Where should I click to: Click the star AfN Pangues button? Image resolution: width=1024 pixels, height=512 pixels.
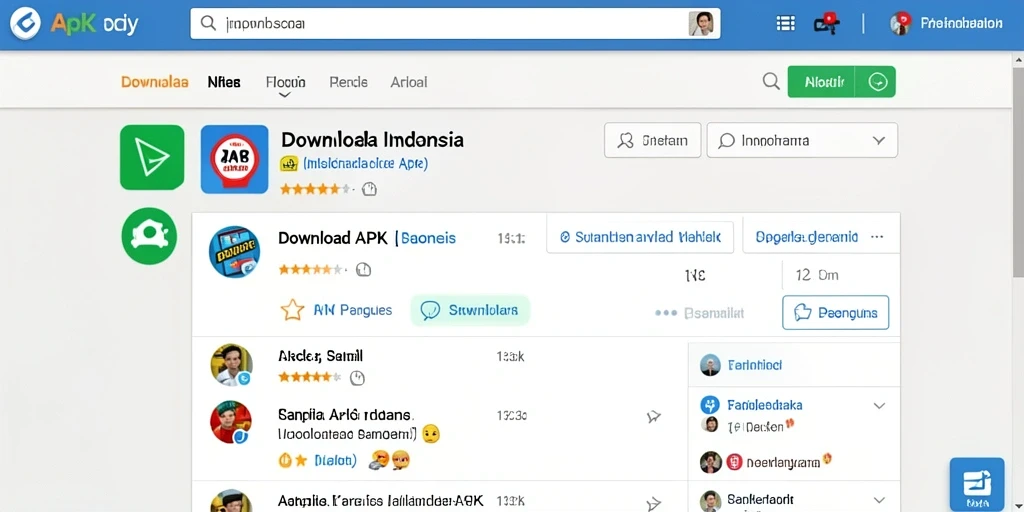(336, 310)
